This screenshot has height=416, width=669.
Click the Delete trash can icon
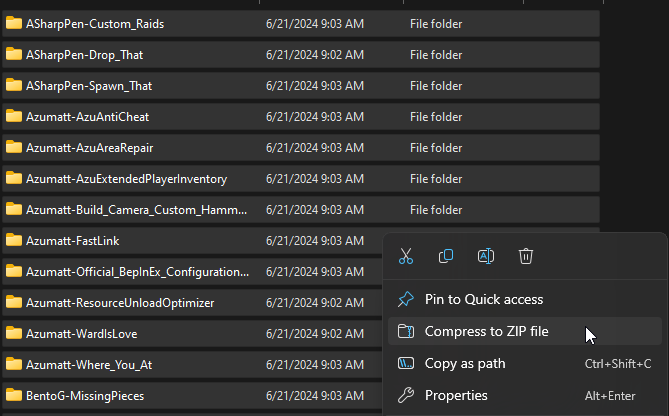tap(526, 256)
